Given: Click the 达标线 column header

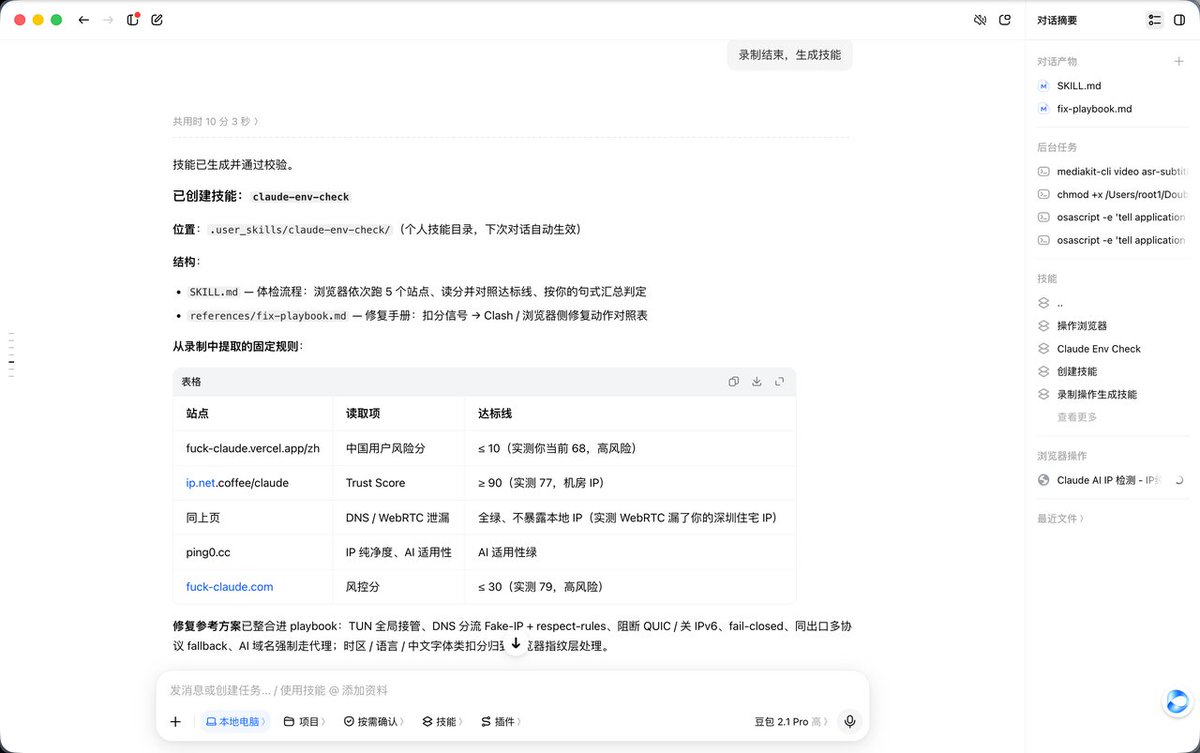Looking at the screenshot, I should tap(630, 413).
